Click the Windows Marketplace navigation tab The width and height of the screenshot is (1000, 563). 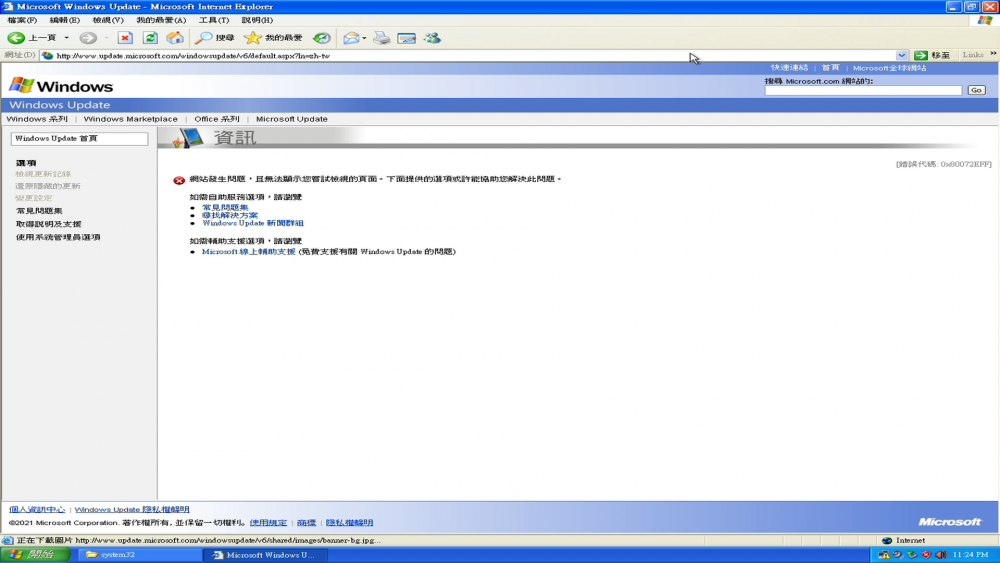pyautogui.click(x=131, y=119)
